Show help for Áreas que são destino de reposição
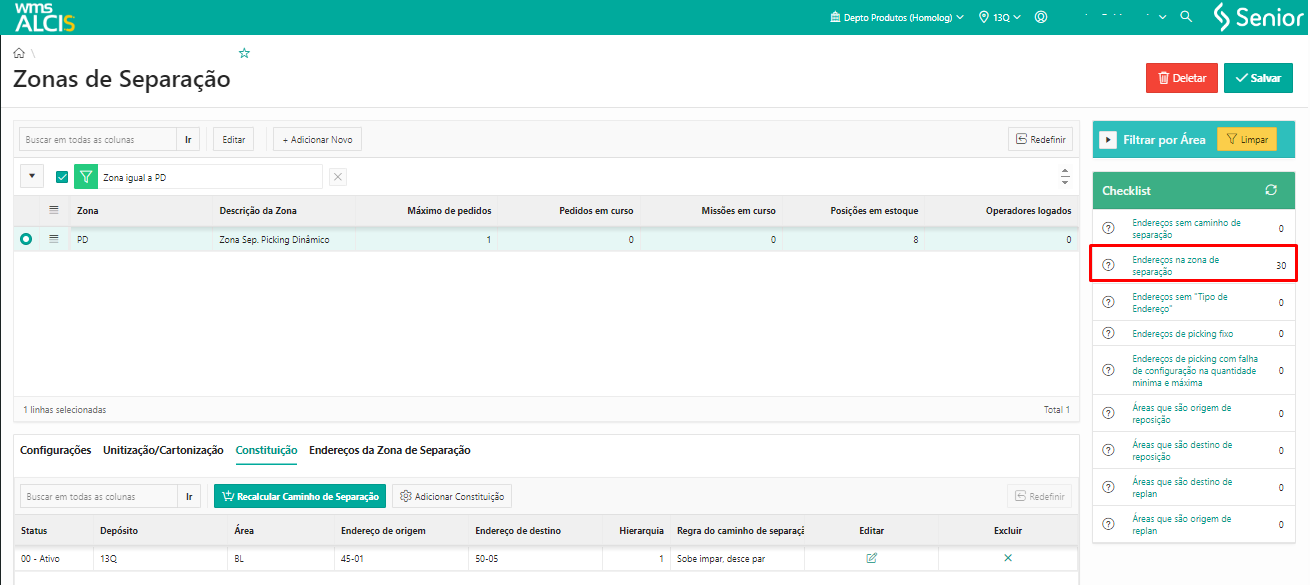The width and height of the screenshot is (1310, 585). point(1108,450)
